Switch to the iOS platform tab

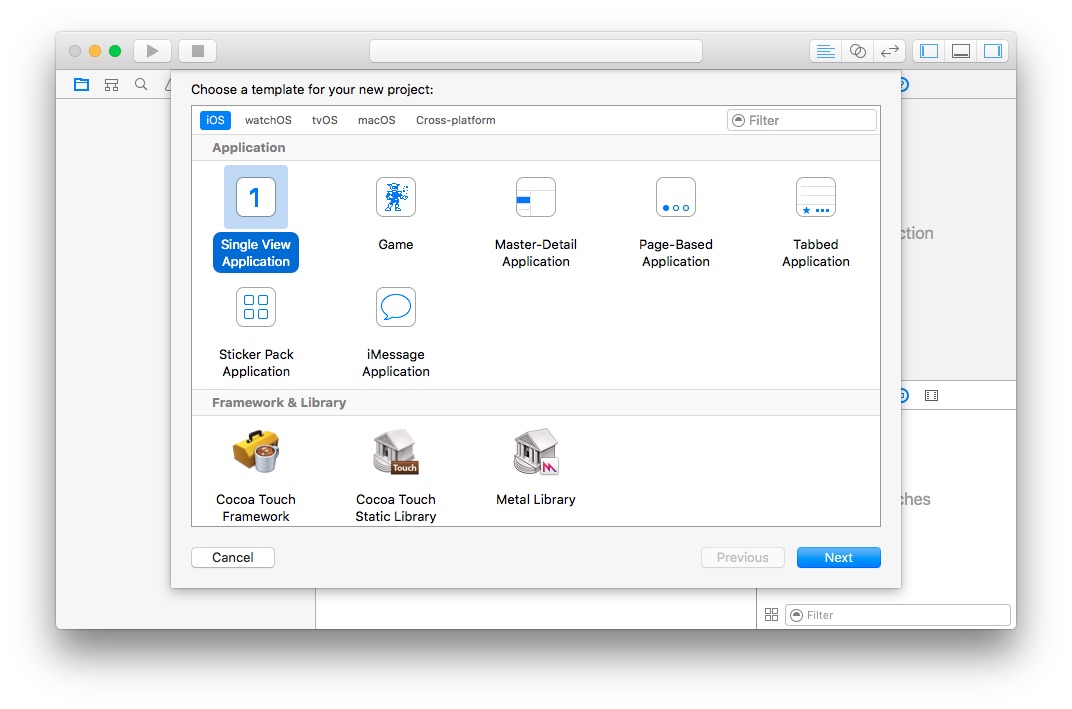215,120
